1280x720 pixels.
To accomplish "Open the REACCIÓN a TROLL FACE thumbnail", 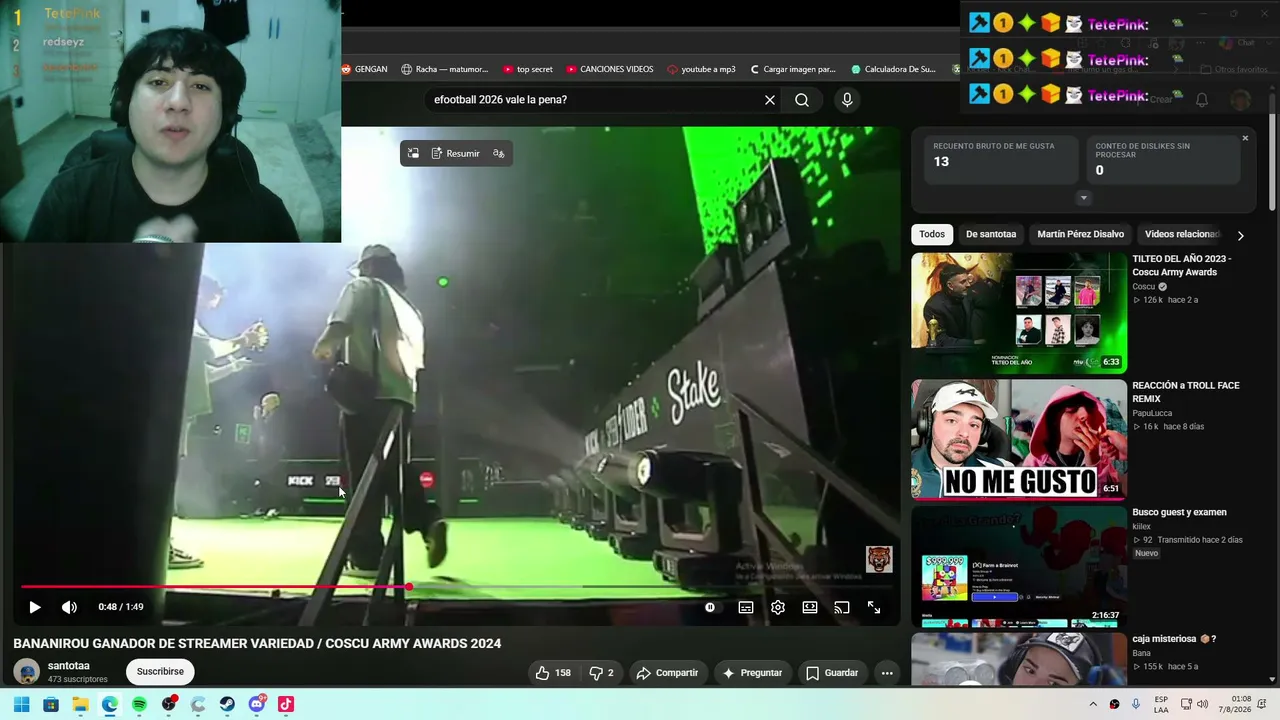I will point(1019,440).
